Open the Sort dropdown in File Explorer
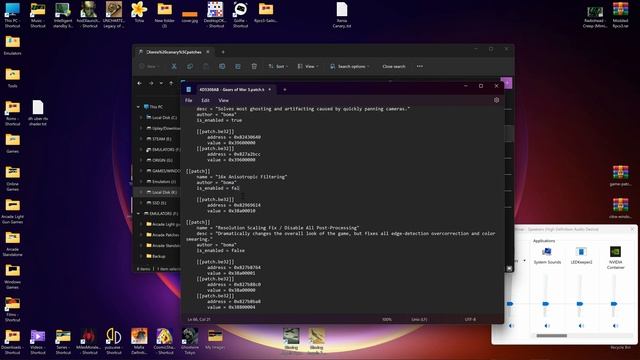The width and height of the screenshot is (640, 360). [278, 67]
